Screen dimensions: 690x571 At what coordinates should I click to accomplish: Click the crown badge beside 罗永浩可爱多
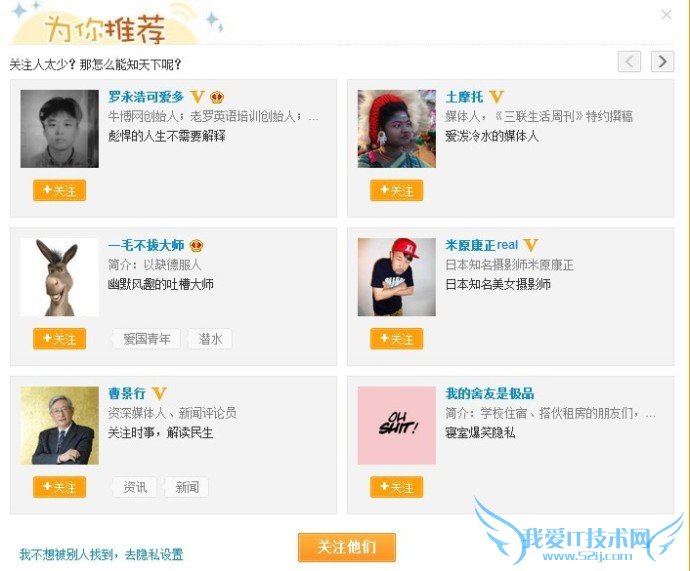(x=217, y=97)
